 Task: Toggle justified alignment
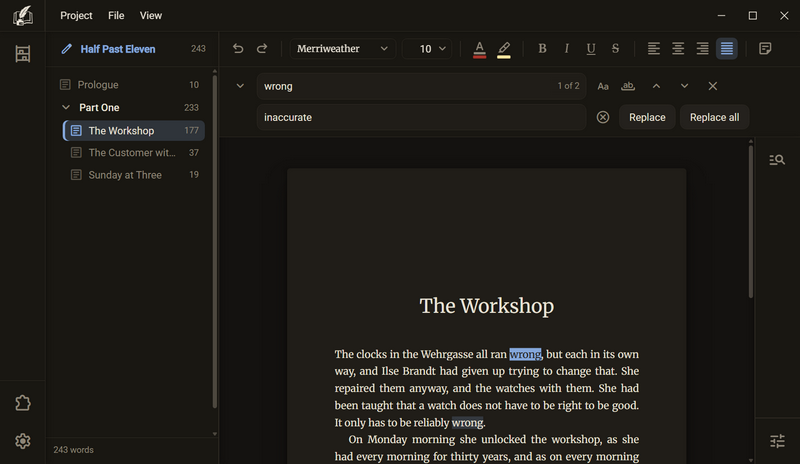(x=727, y=48)
